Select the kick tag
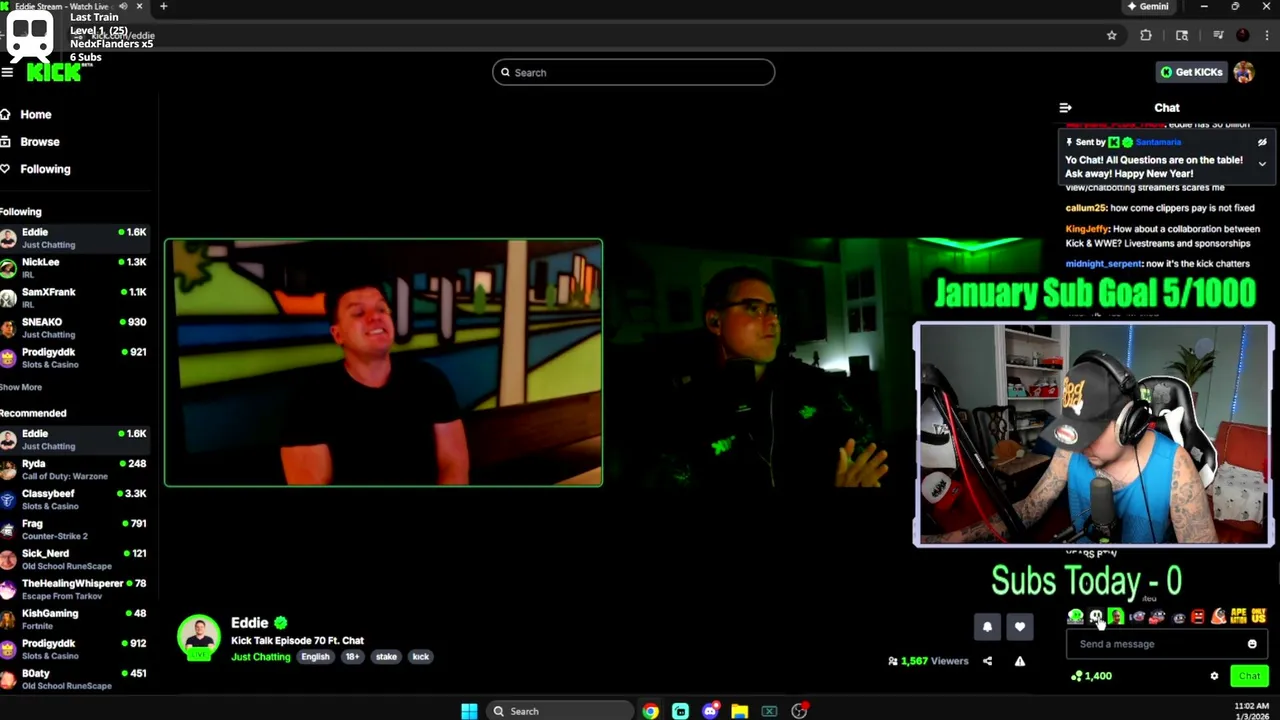This screenshot has height=720, width=1280. (420, 657)
